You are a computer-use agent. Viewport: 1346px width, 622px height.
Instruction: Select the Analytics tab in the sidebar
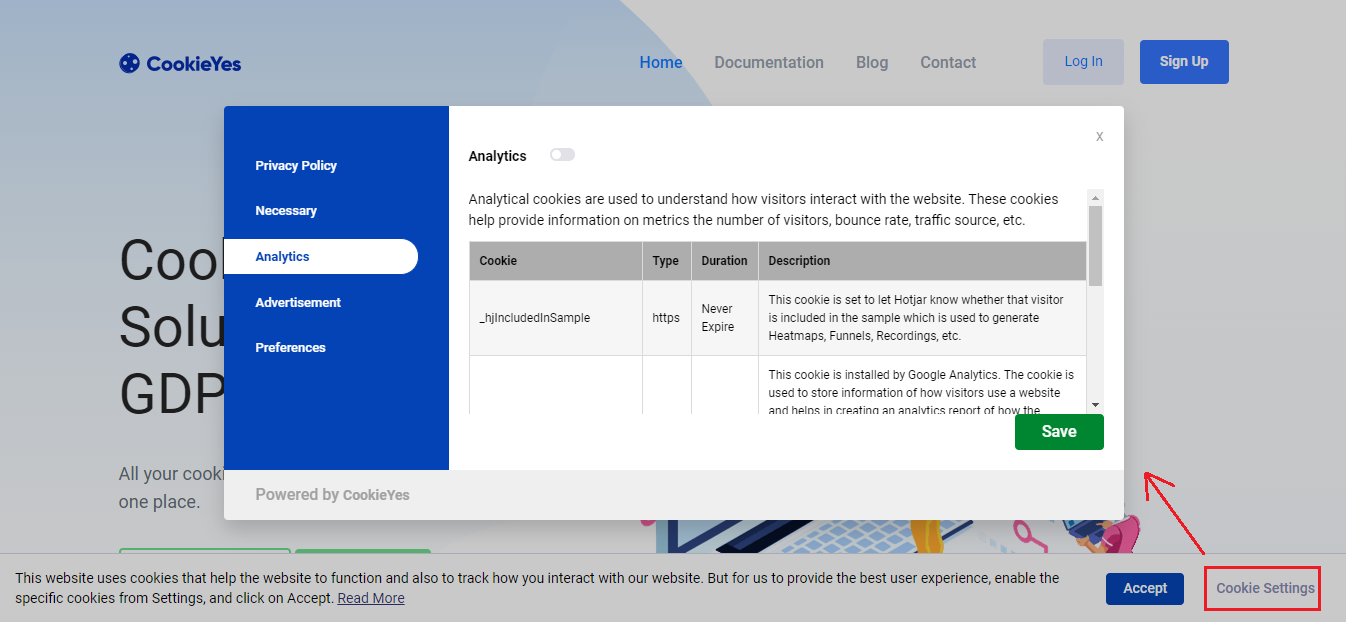pyautogui.click(x=283, y=257)
